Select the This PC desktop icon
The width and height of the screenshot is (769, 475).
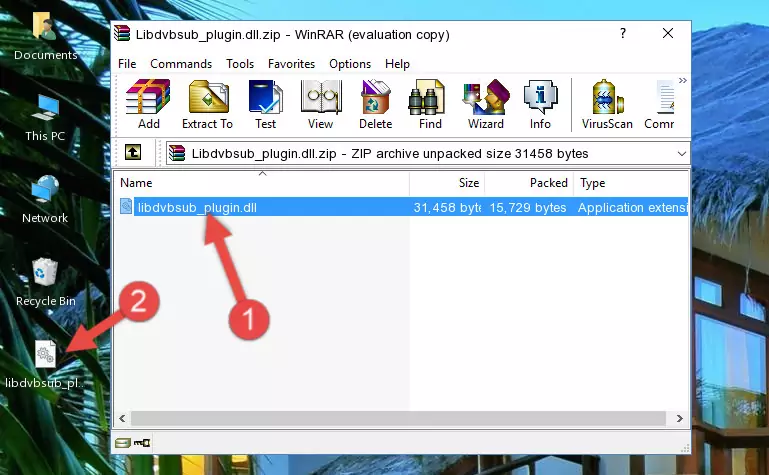point(45,118)
